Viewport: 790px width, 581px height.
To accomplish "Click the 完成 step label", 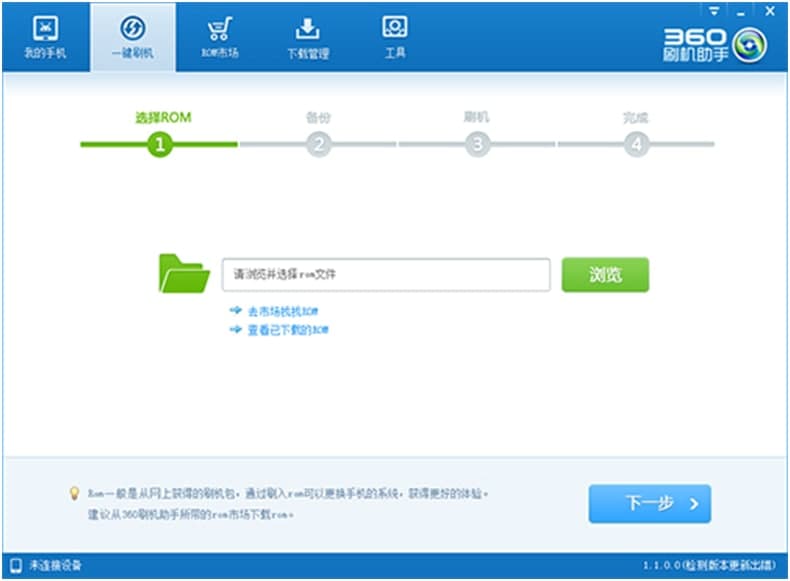I will click(636, 117).
